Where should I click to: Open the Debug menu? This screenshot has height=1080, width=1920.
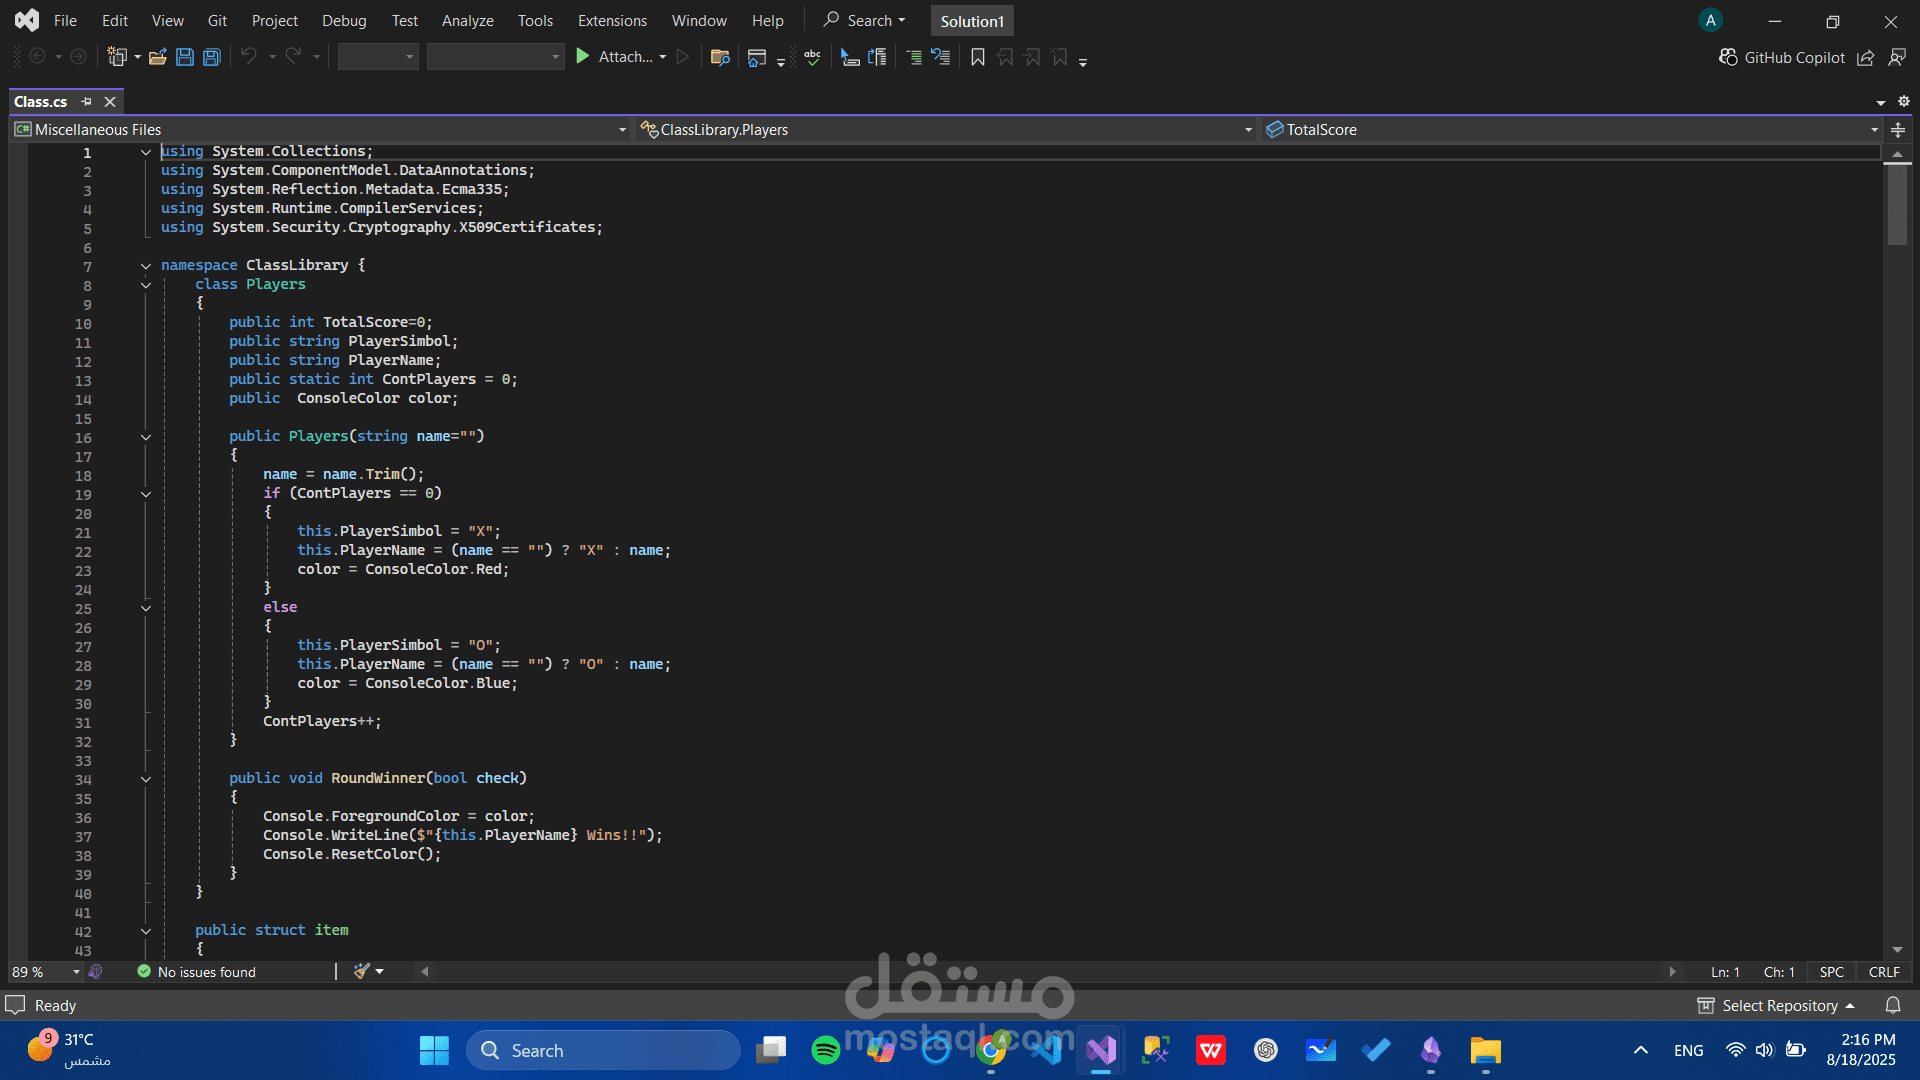coord(344,21)
